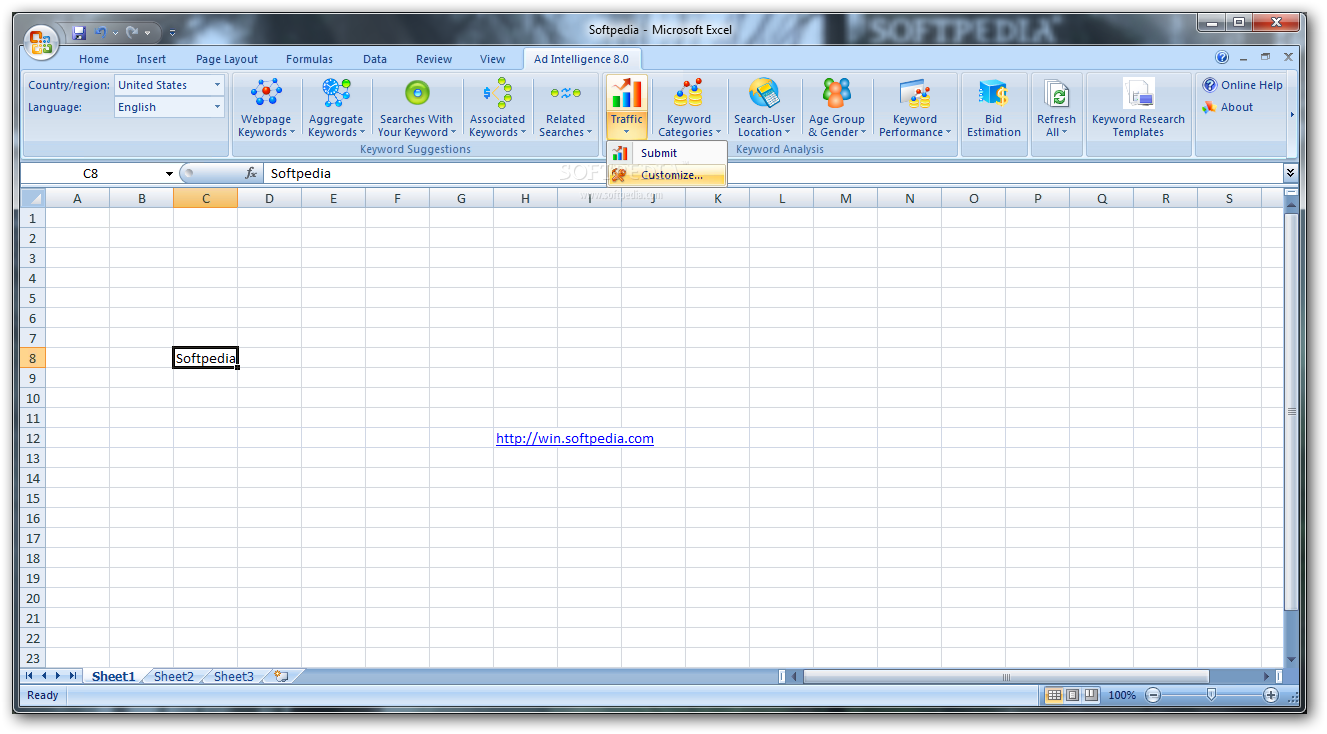
Task: Select column header E
Action: coord(334,198)
